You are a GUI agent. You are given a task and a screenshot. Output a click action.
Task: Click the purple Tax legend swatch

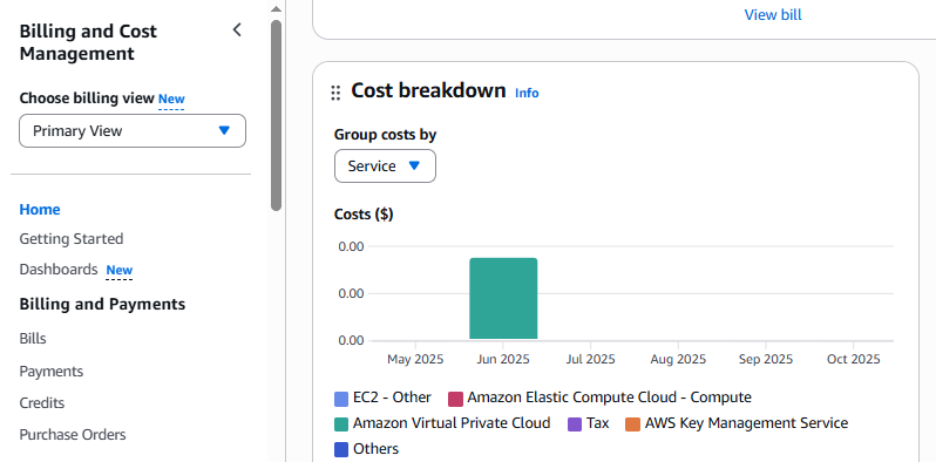[x=575, y=424]
